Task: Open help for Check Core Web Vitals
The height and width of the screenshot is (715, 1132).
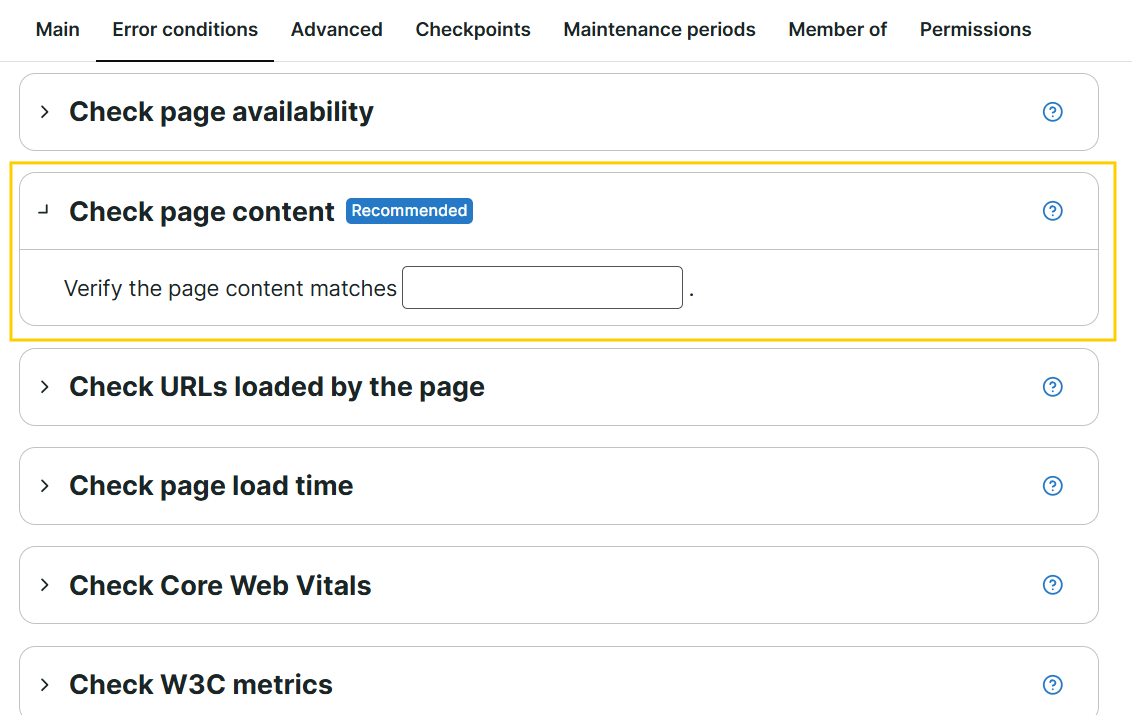Action: pos(1053,585)
